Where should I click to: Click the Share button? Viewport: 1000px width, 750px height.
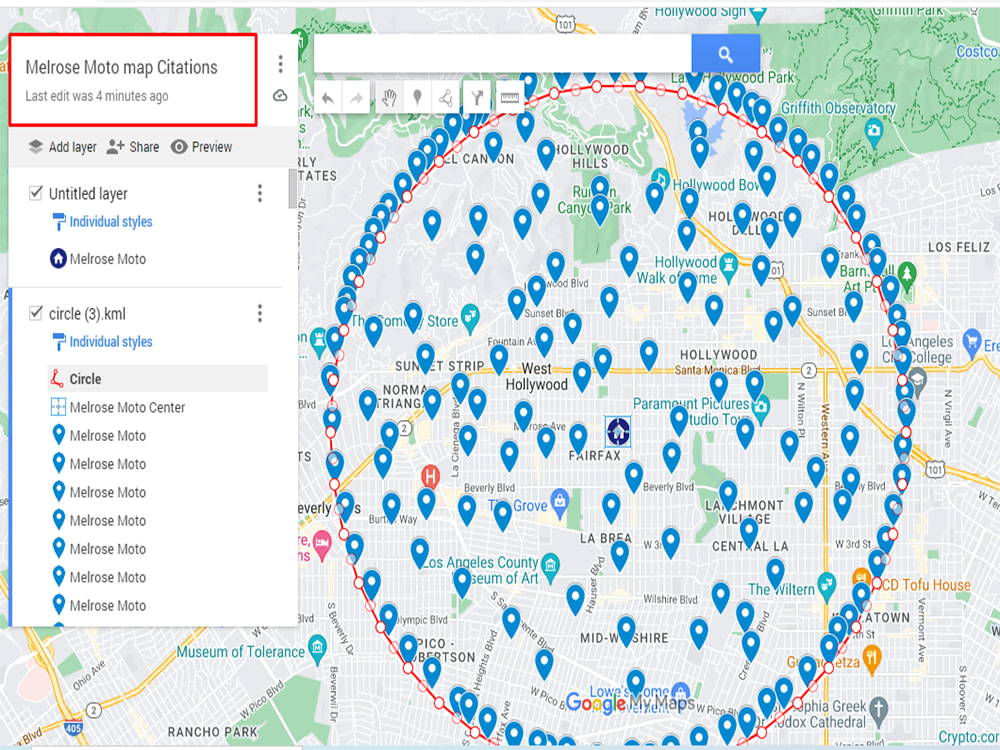[x=133, y=147]
